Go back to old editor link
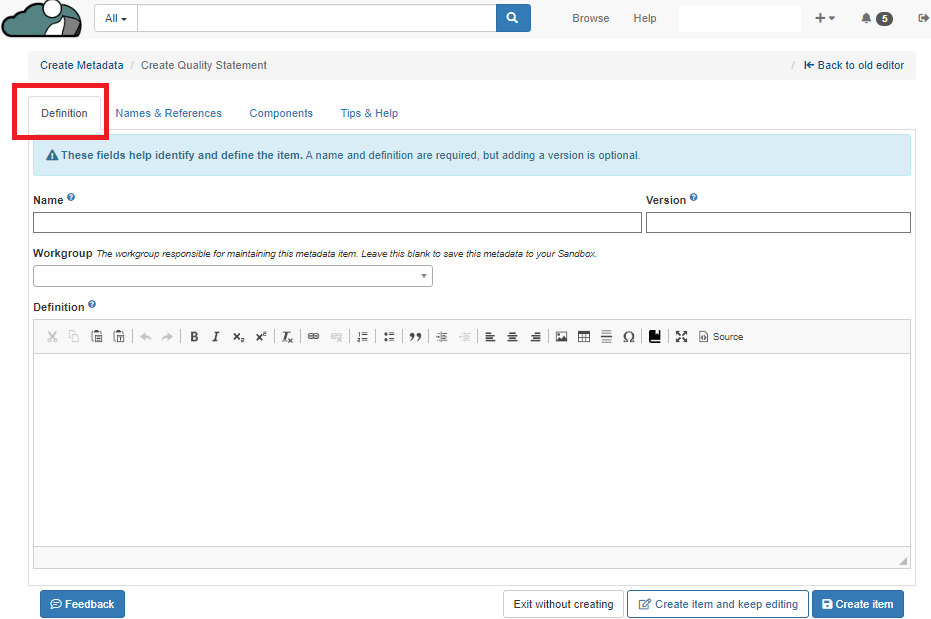 click(x=854, y=65)
